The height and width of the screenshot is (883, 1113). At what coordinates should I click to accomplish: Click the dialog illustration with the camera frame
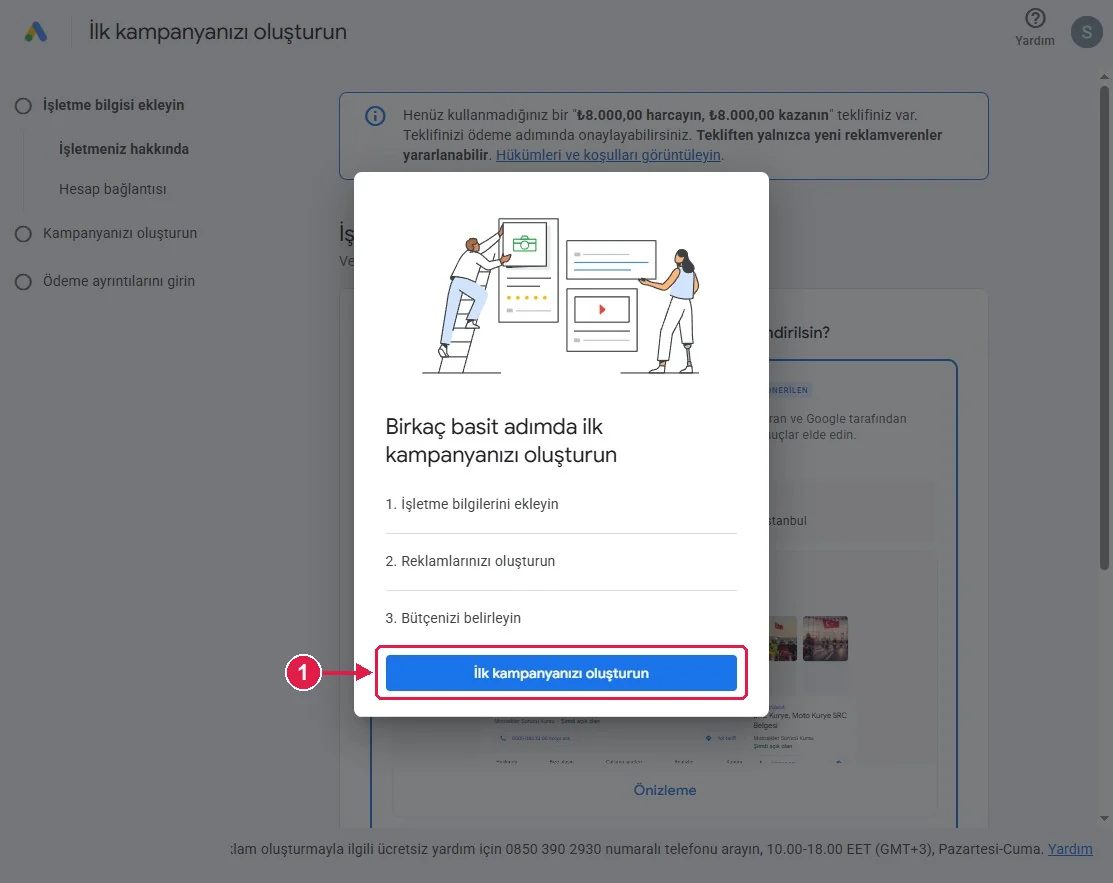(x=561, y=295)
